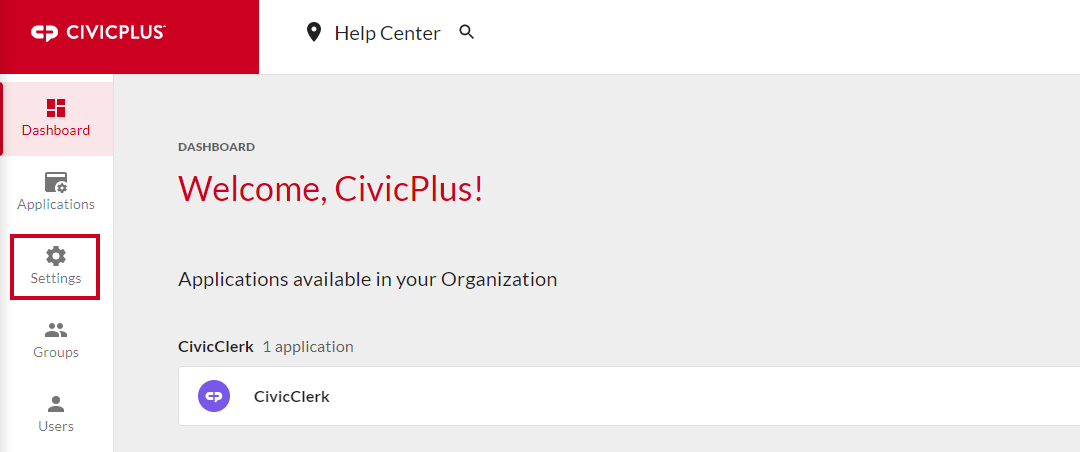Click the purple CivicClerk app icon
Screen dimensions: 1080x452
[214, 396]
